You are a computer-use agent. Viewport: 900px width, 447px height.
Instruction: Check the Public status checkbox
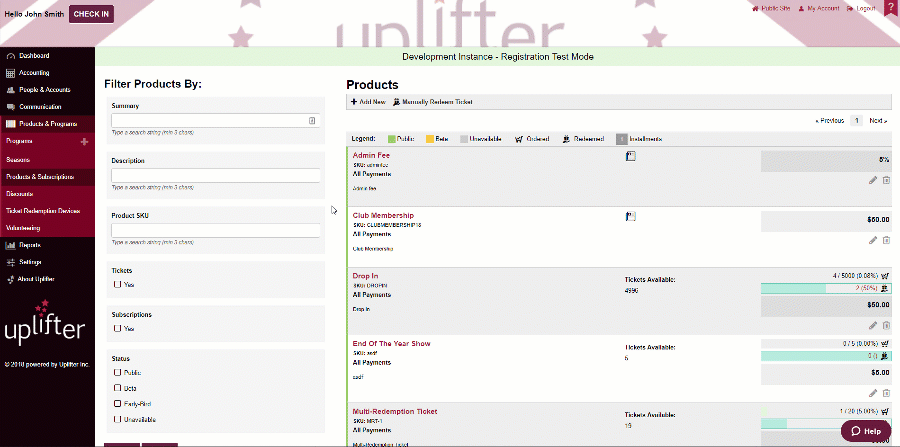coord(118,372)
